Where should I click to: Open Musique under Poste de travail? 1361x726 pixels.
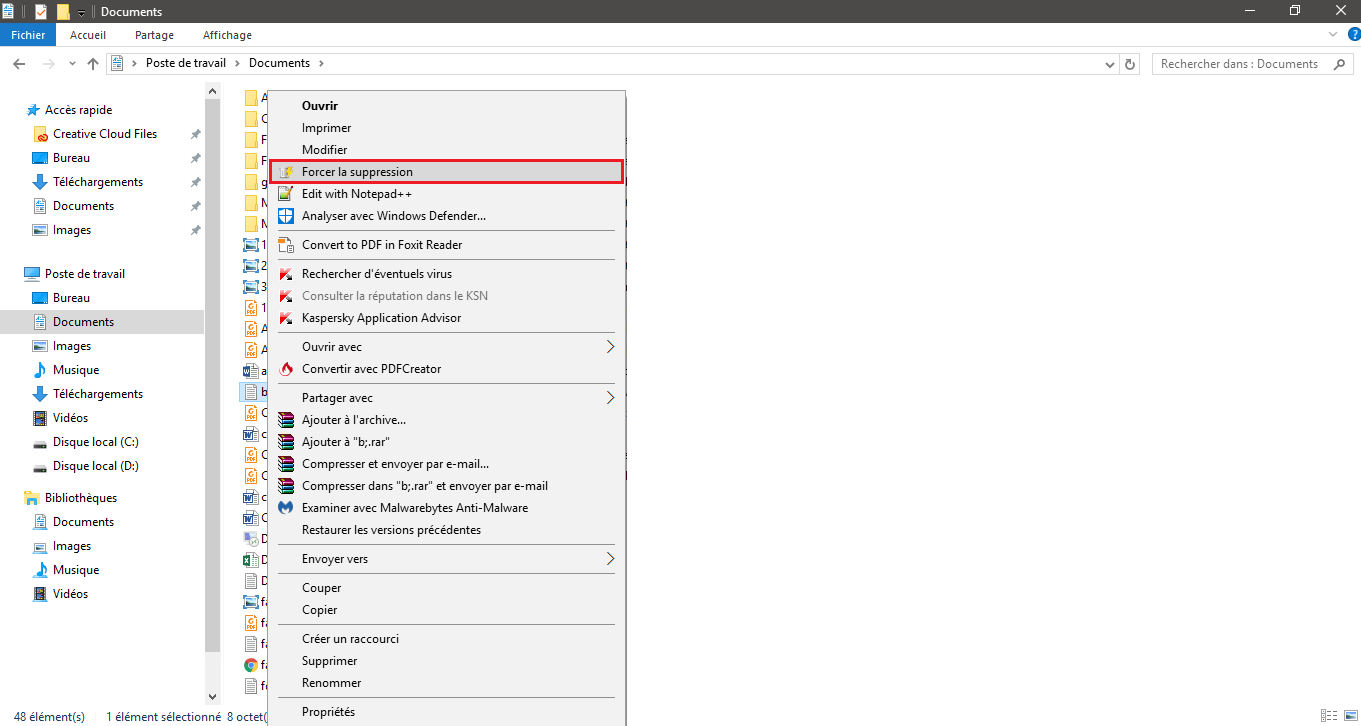[x=75, y=370]
